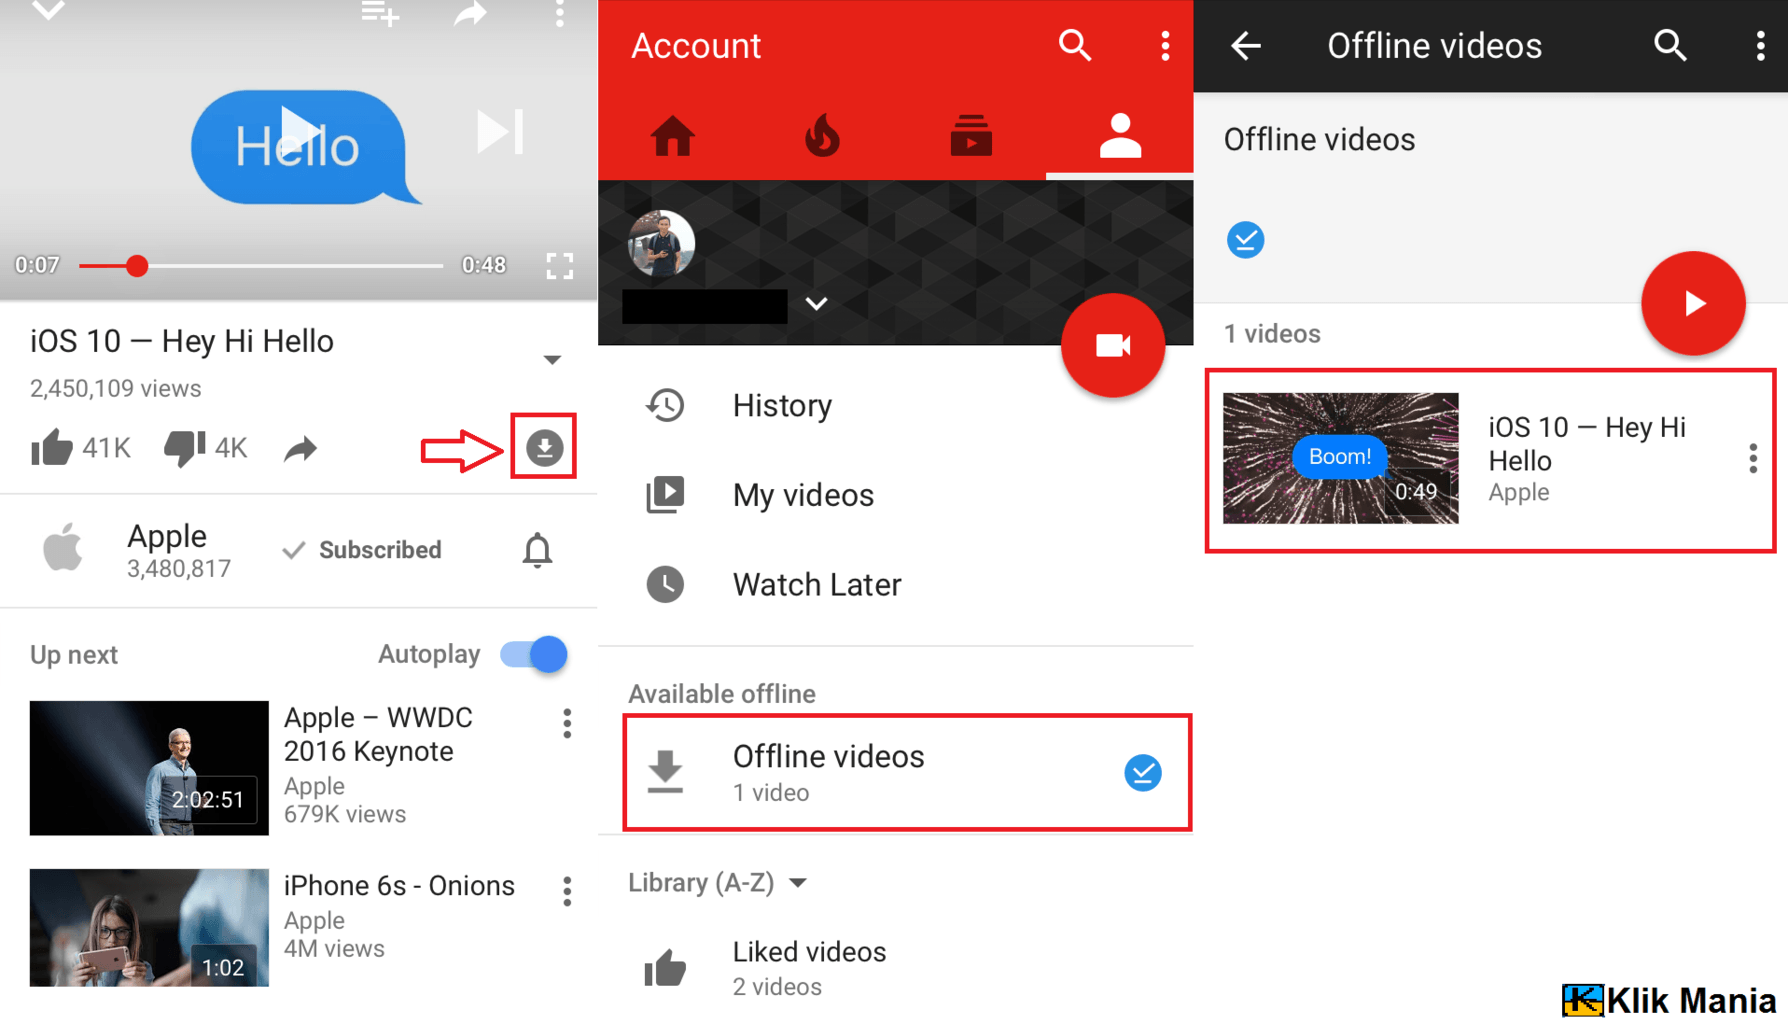The width and height of the screenshot is (1788, 1024).
Task: Search from the Account screen
Action: tap(1075, 45)
